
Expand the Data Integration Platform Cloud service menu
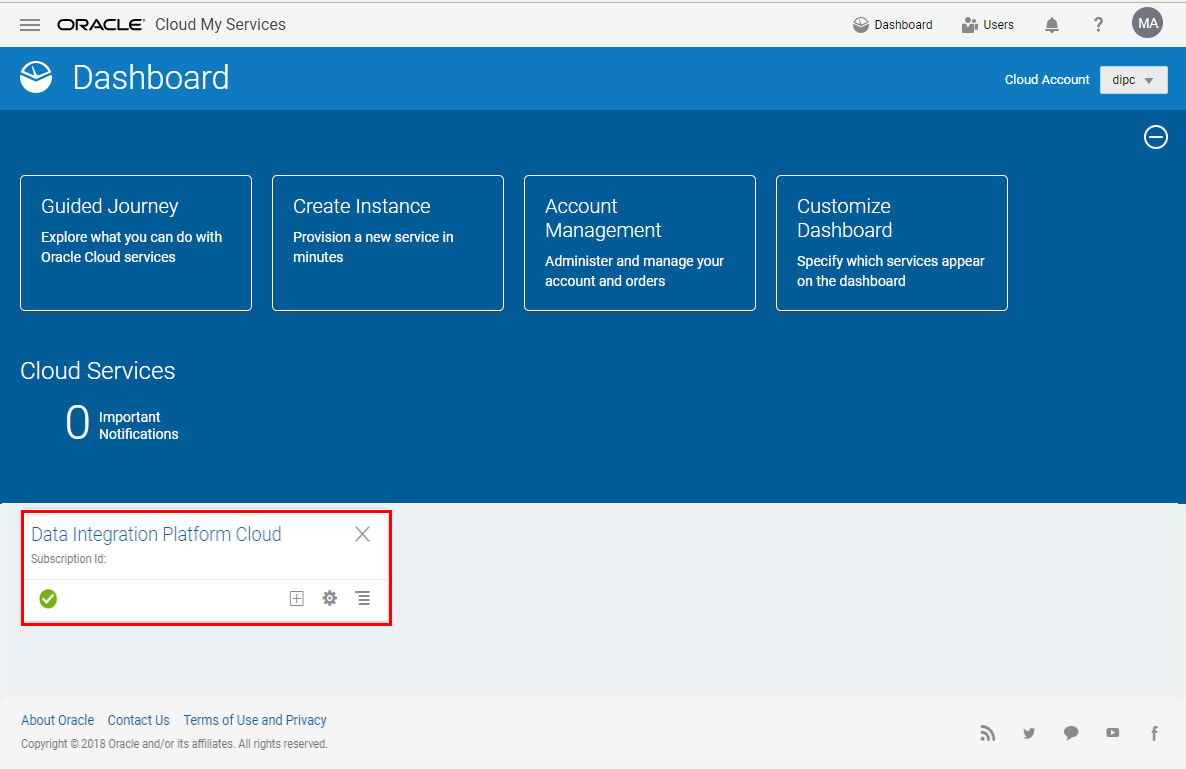363,598
